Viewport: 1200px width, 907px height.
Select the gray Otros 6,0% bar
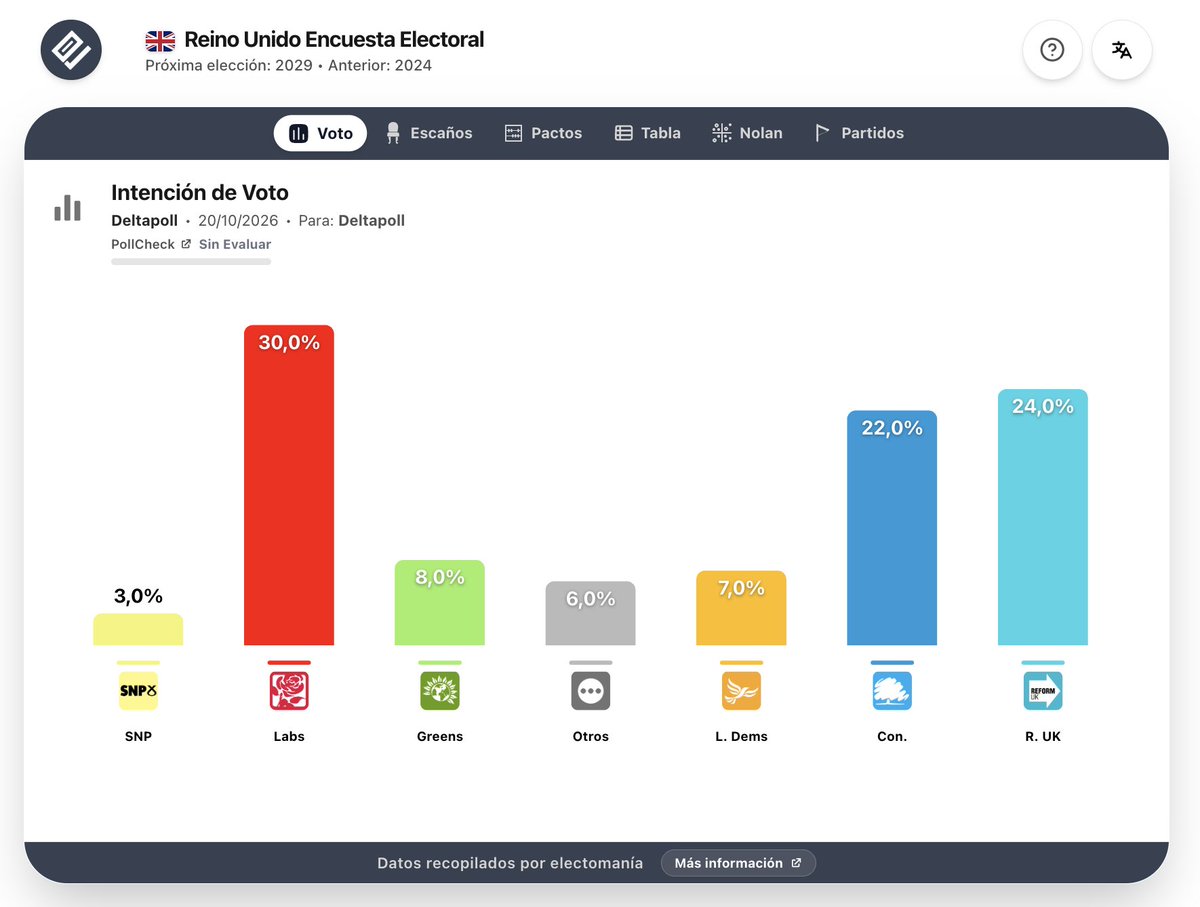[x=591, y=613]
